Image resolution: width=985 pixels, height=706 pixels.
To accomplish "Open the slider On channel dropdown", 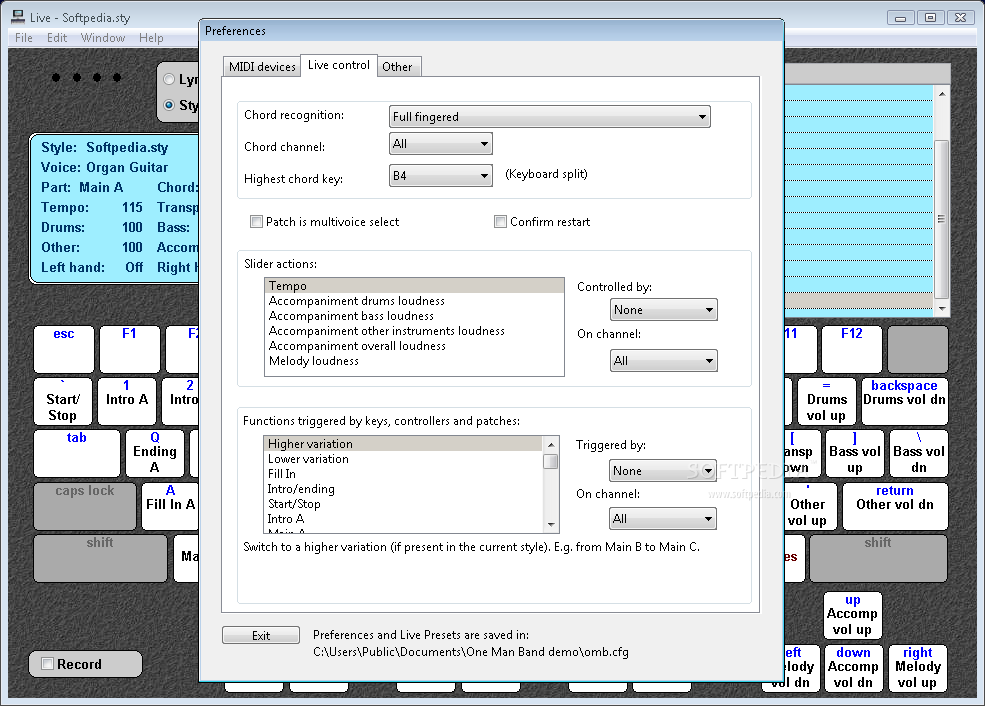I will point(663,361).
